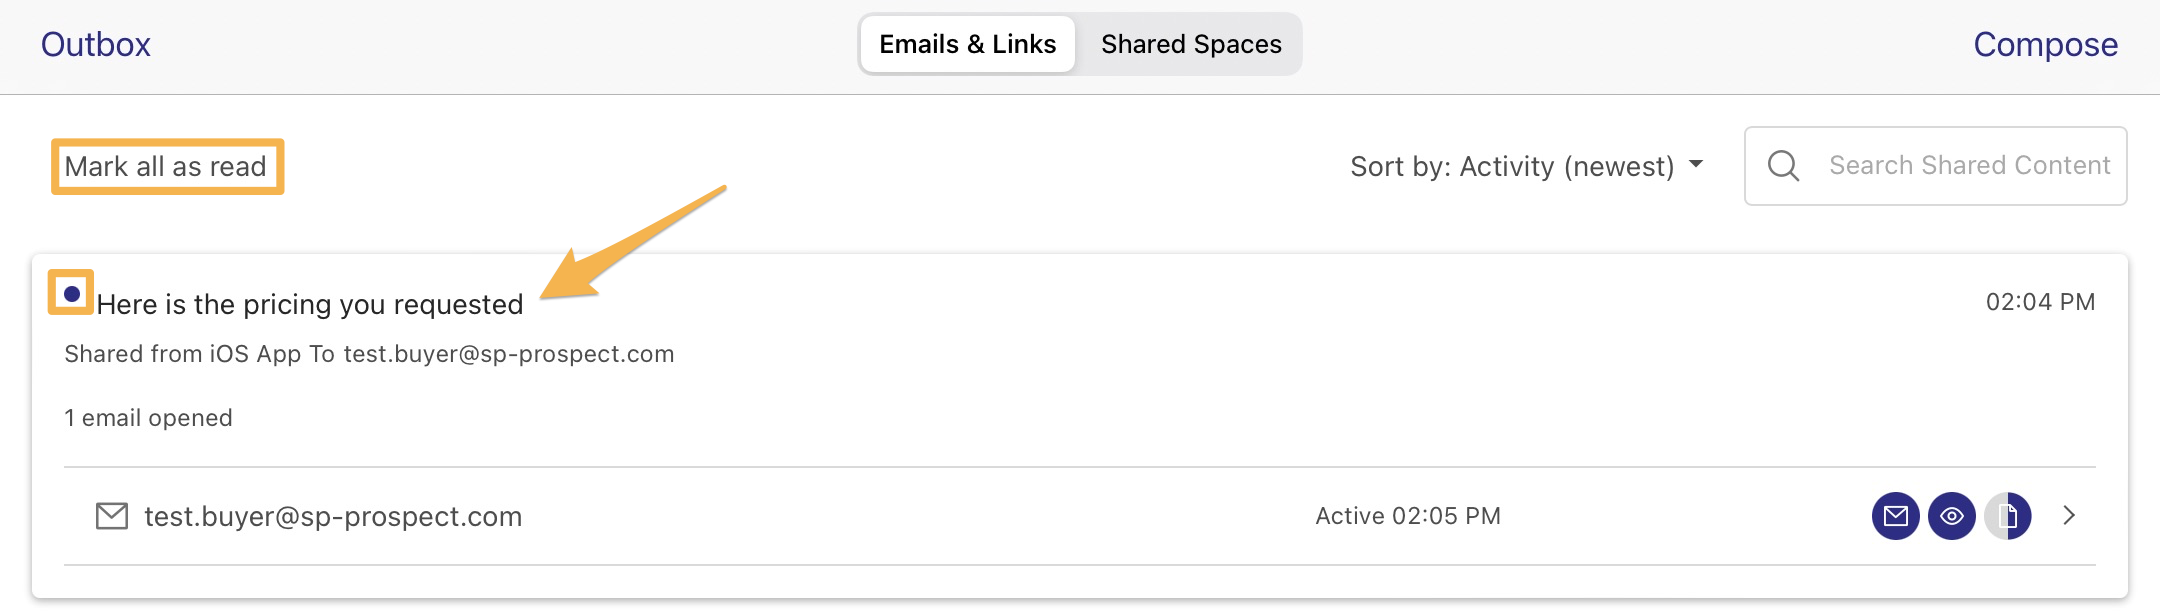Click the eye viewed status icon
The image size is (2160, 614).
tap(1951, 516)
